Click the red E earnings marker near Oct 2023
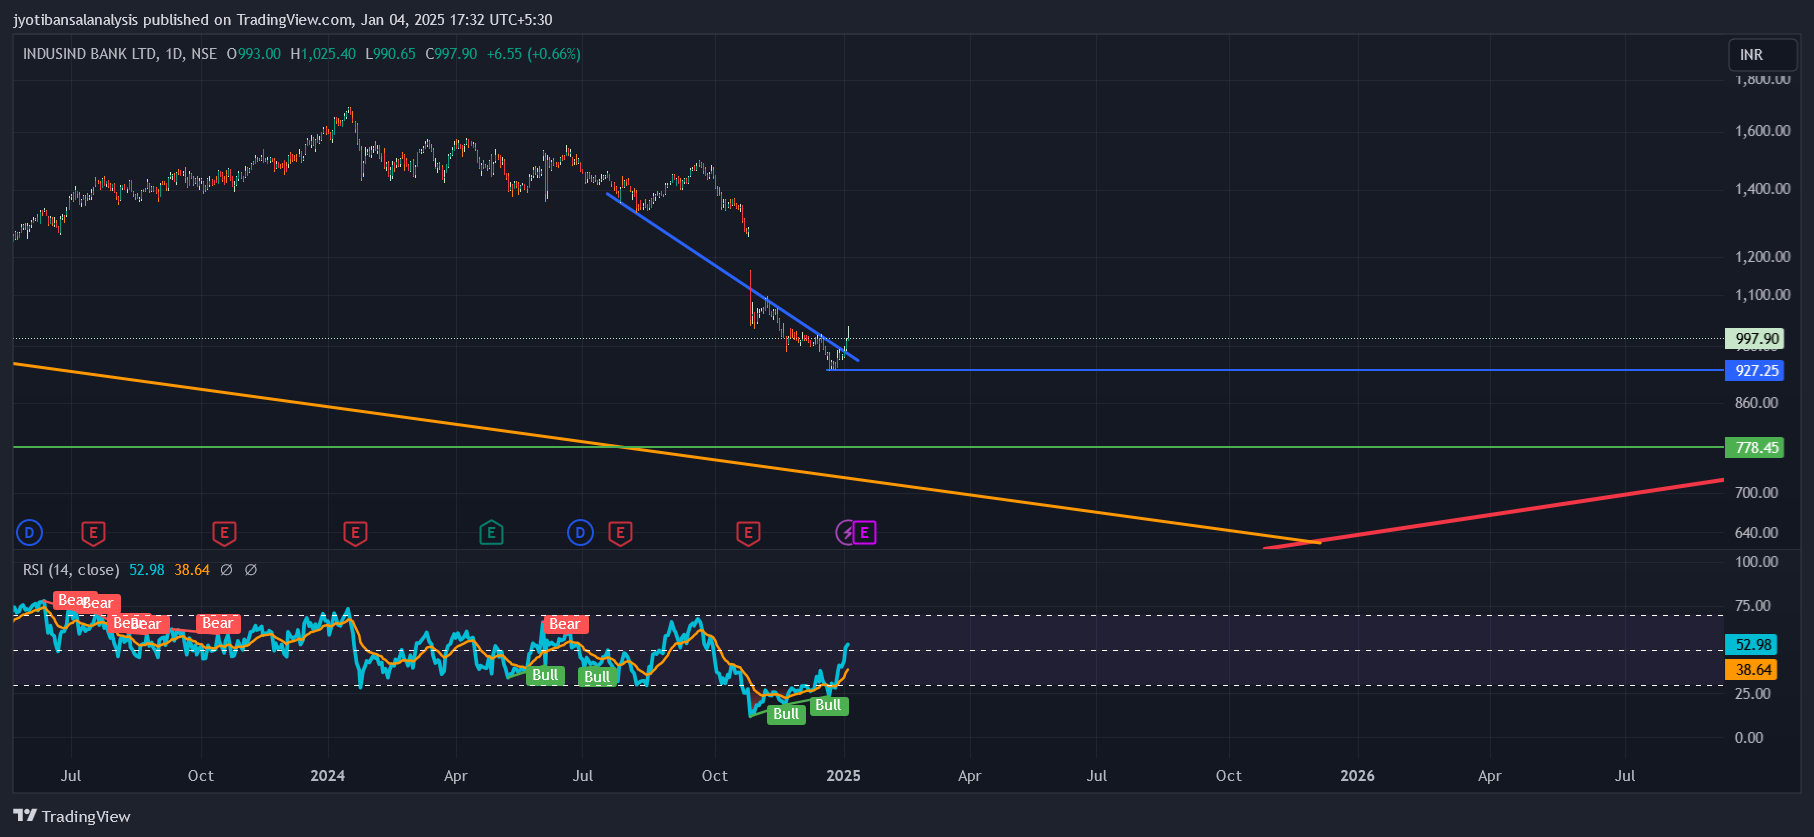1814x837 pixels. (224, 533)
